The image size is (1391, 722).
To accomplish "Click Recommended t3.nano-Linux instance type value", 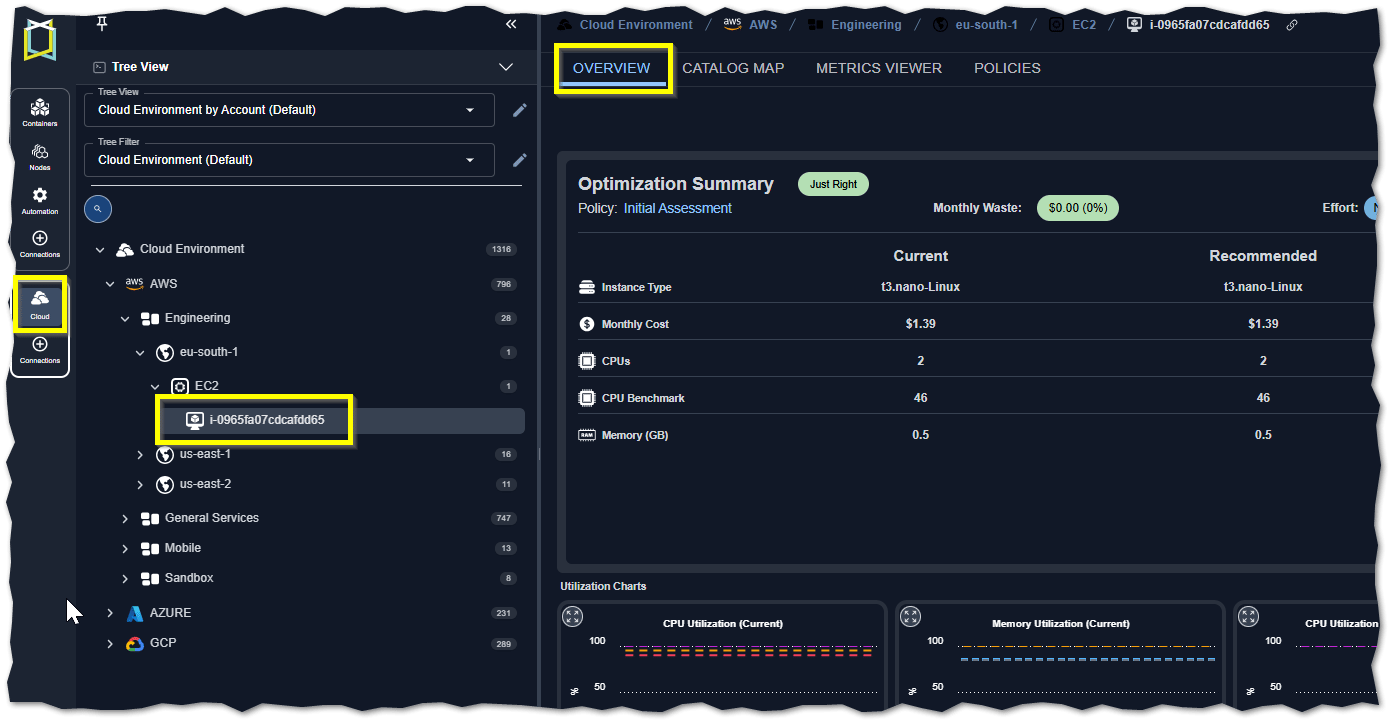I will (x=1263, y=287).
